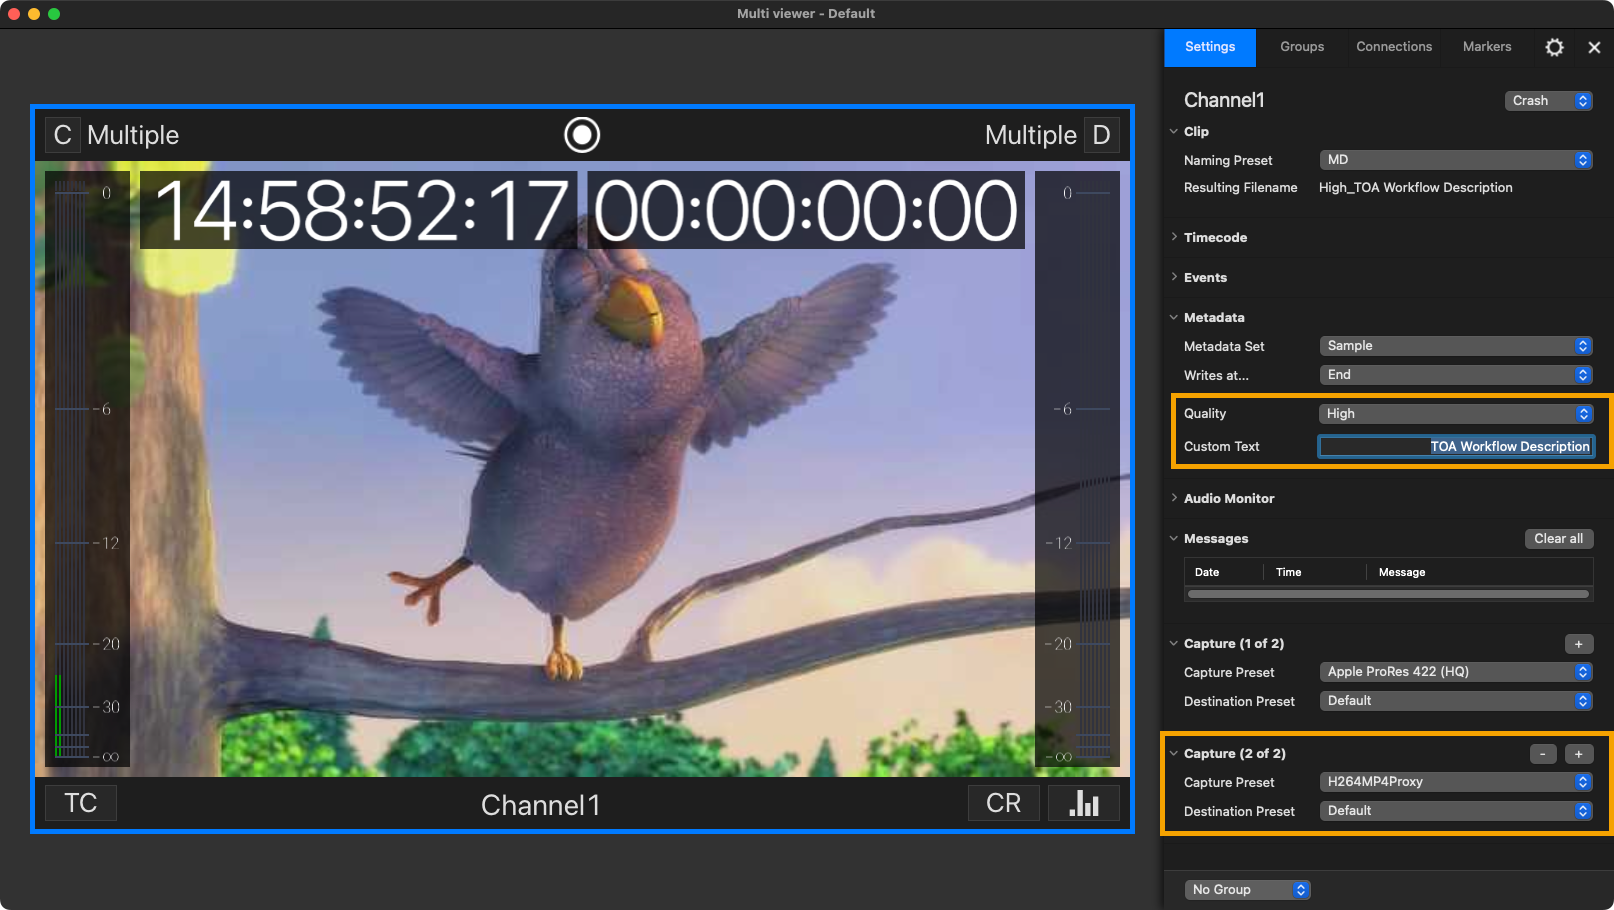The width and height of the screenshot is (1614, 910).
Task: Switch to the Groups tab
Action: [1302, 47]
